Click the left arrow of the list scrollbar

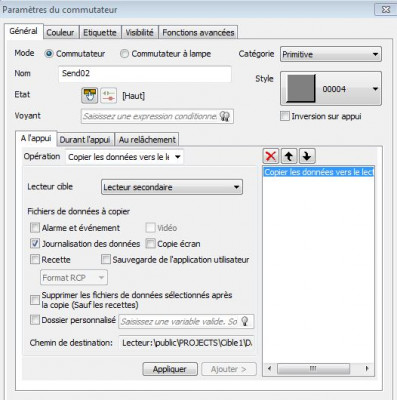[269, 369]
